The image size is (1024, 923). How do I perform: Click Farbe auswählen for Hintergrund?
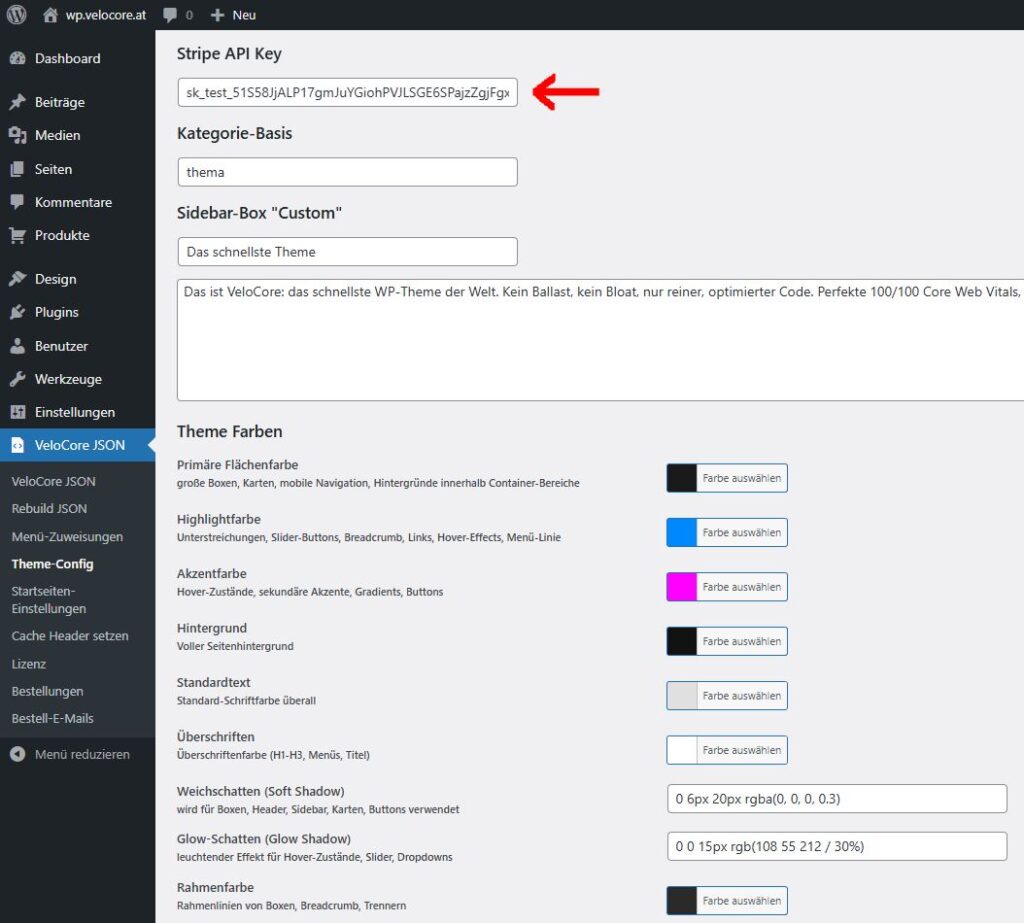tap(727, 641)
